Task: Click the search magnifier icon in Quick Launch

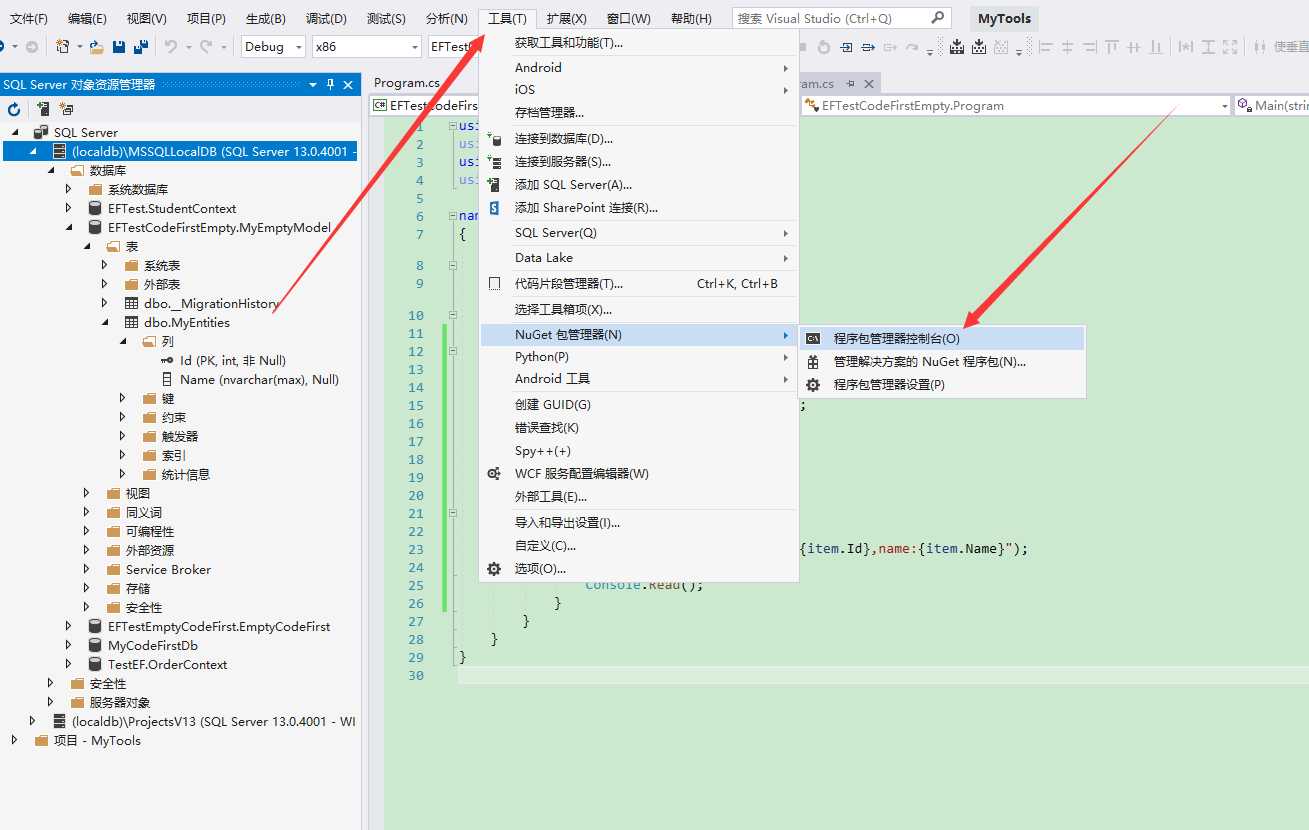Action: pyautogui.click(x=937, y=18)
